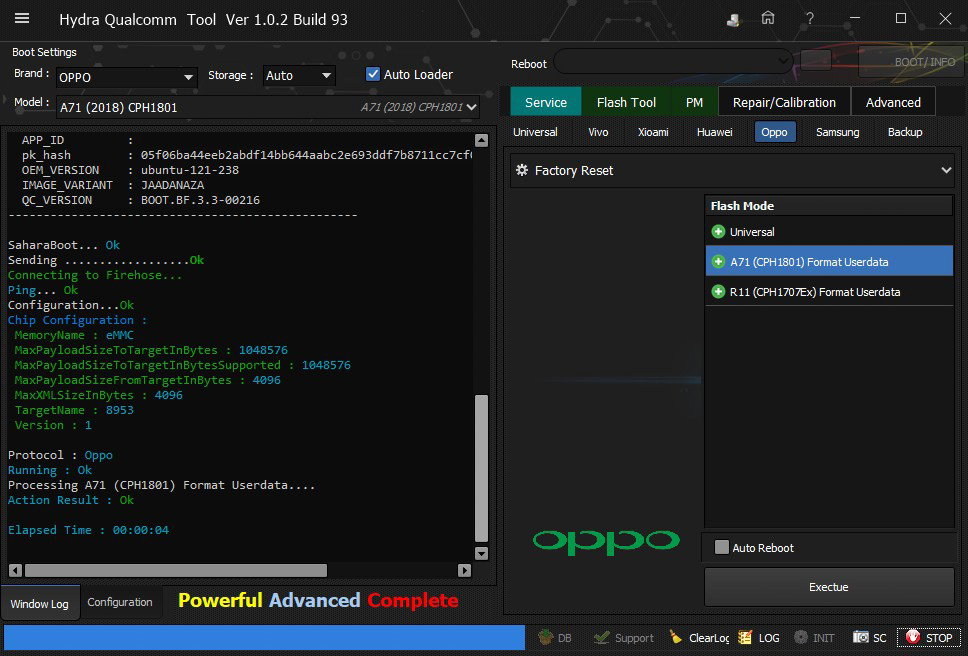This screenshot has height=656, width=968.
Task: Open the Samsung brand tab
Action: pos(837,132)
